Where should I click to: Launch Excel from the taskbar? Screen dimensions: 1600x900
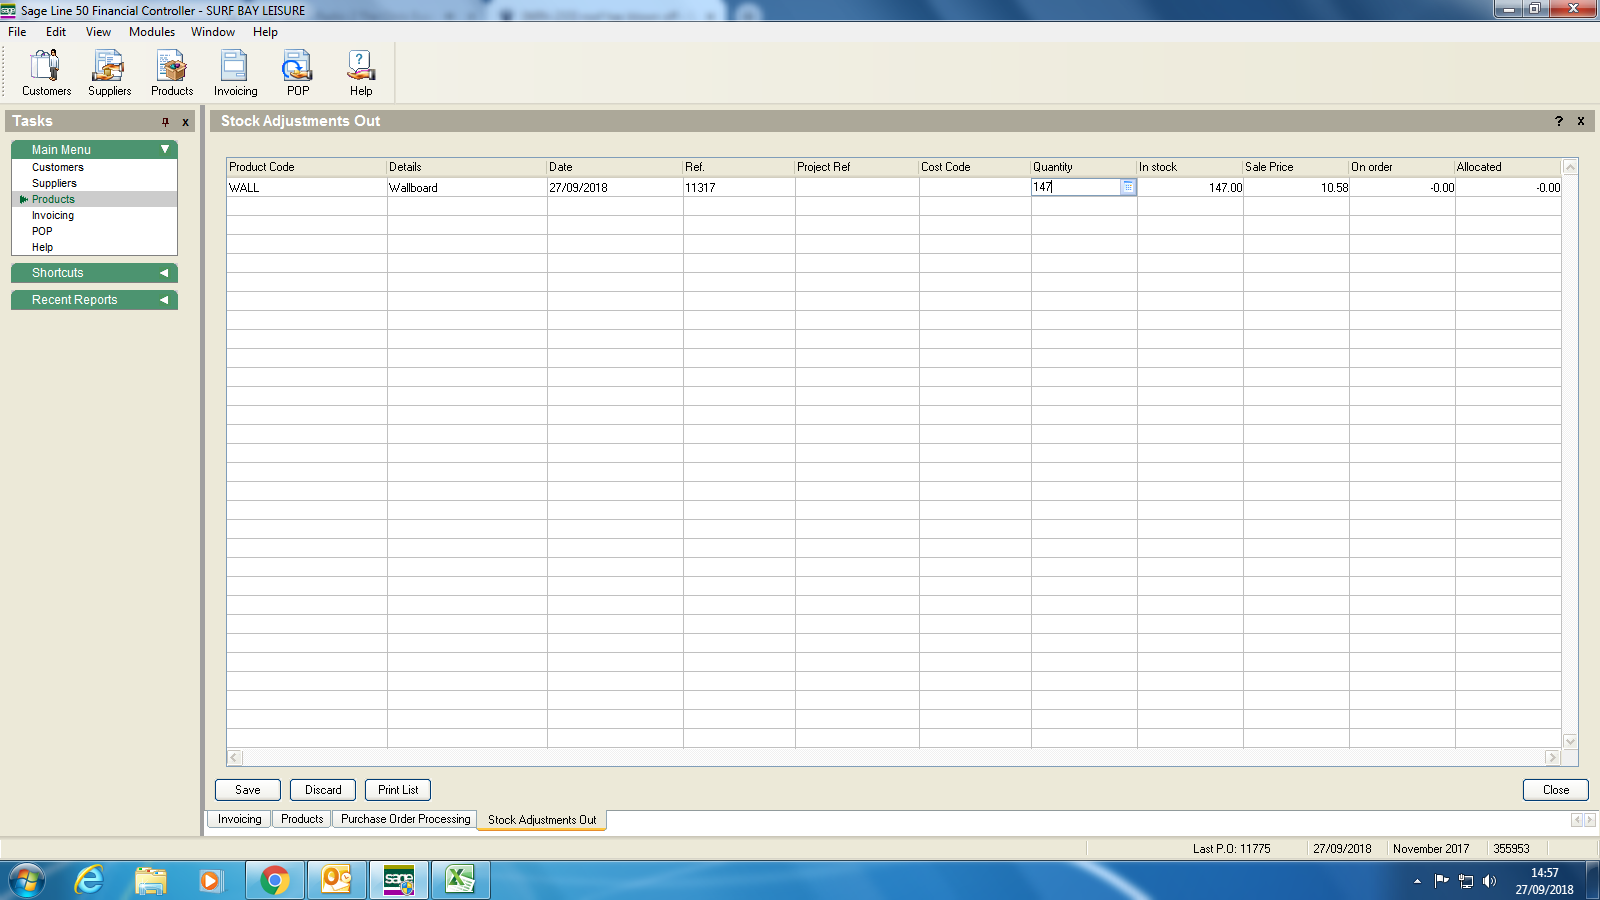pos(460,880)
